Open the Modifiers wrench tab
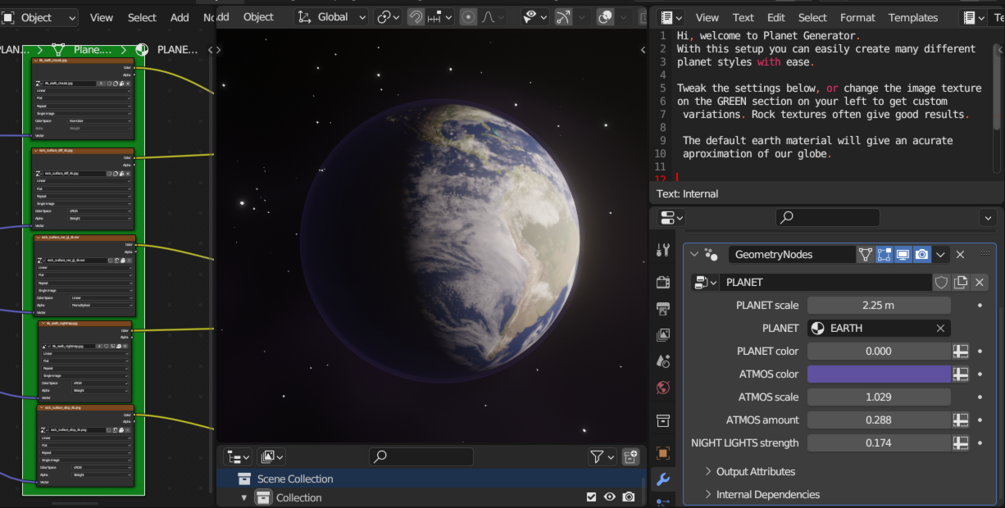This screenshot has width=1005, height=508. [x=663, y=479]
